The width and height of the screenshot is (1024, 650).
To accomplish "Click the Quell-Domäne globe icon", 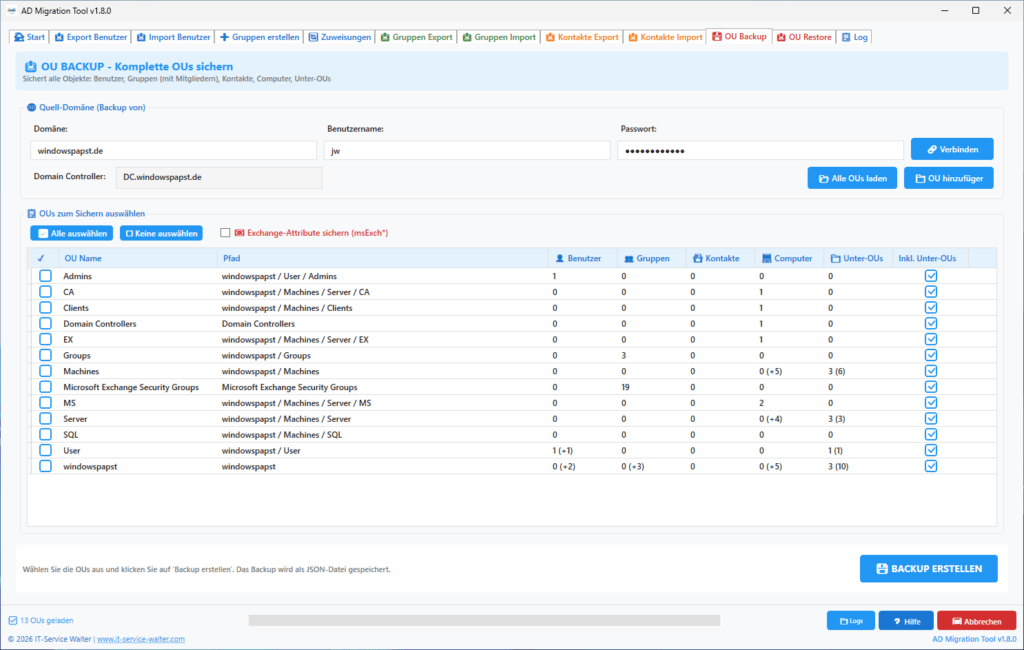I will 31,108.
